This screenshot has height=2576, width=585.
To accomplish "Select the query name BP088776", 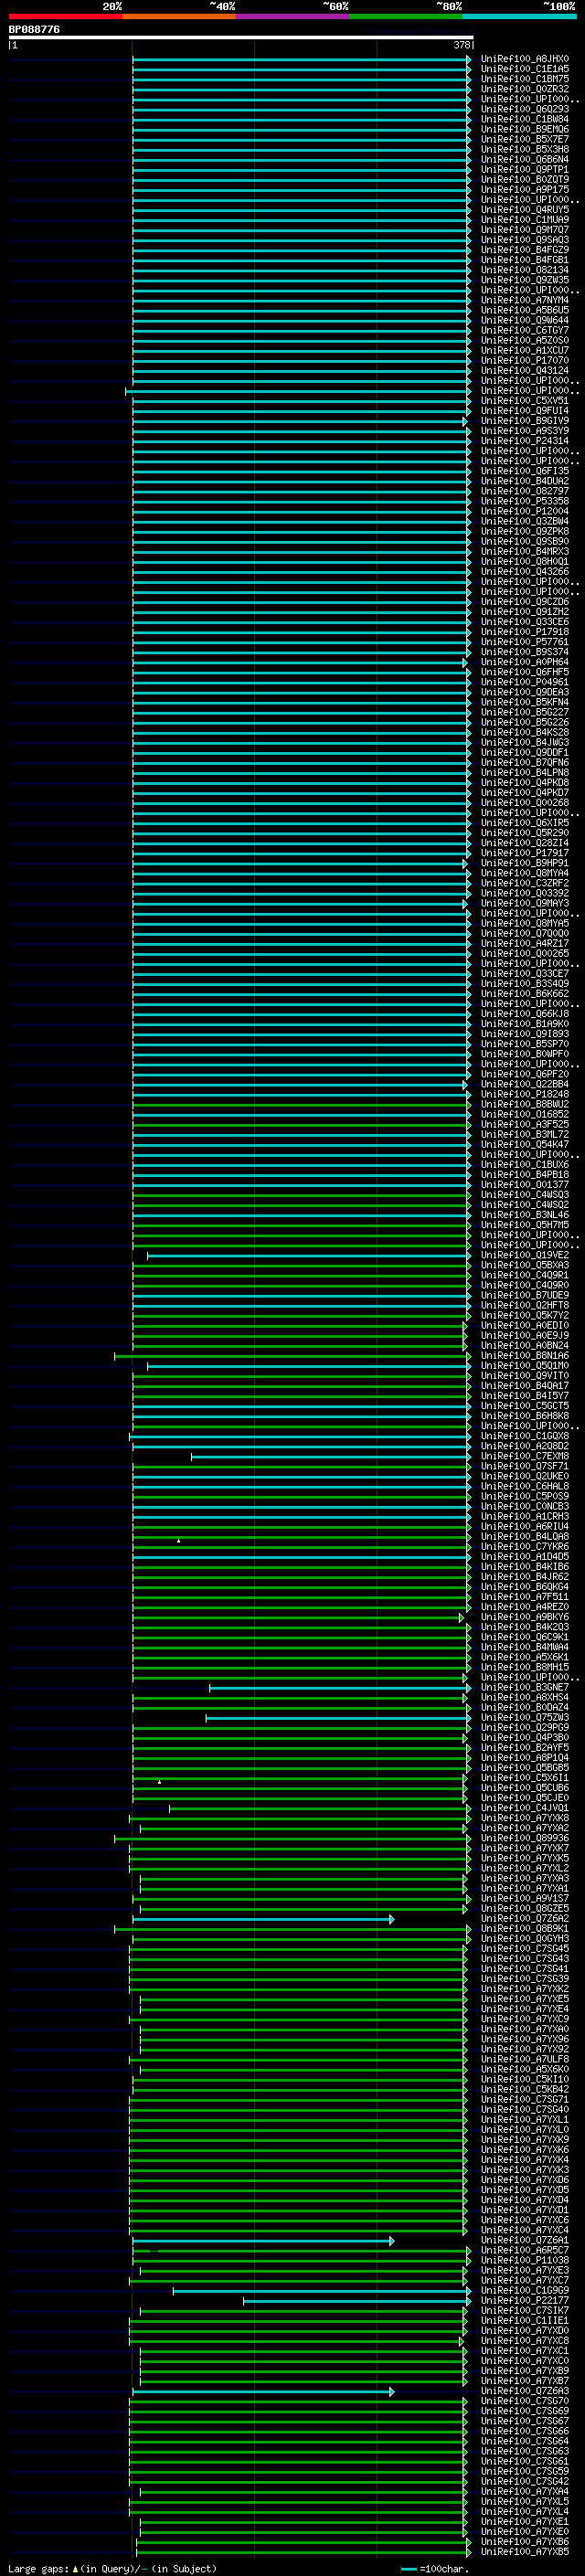I will pos(34,29).
